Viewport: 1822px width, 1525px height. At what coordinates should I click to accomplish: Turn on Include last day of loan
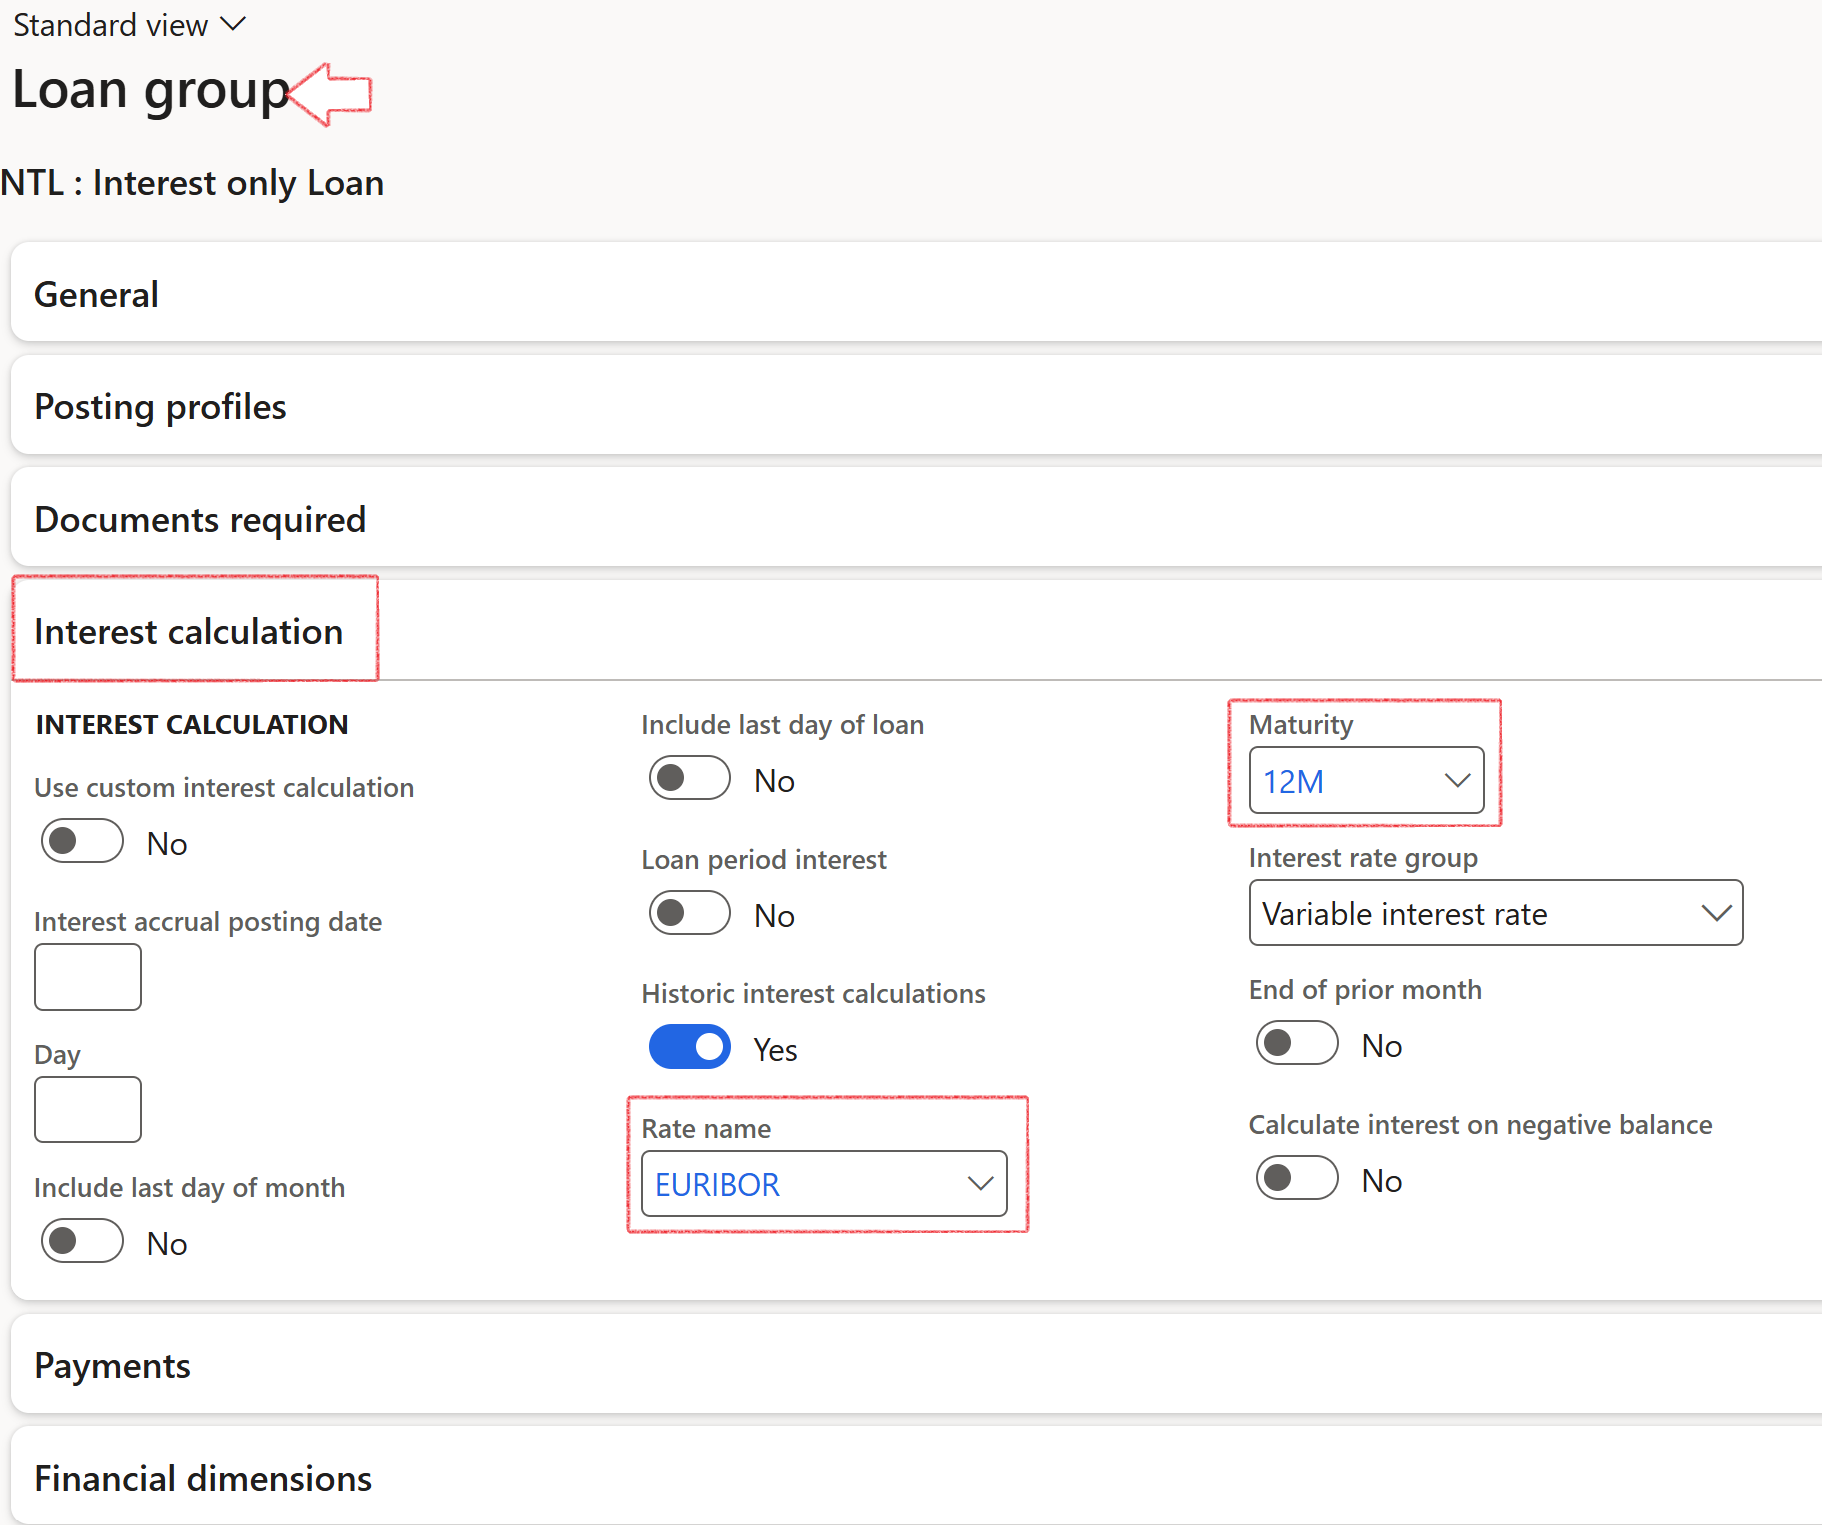coord(690,778)
